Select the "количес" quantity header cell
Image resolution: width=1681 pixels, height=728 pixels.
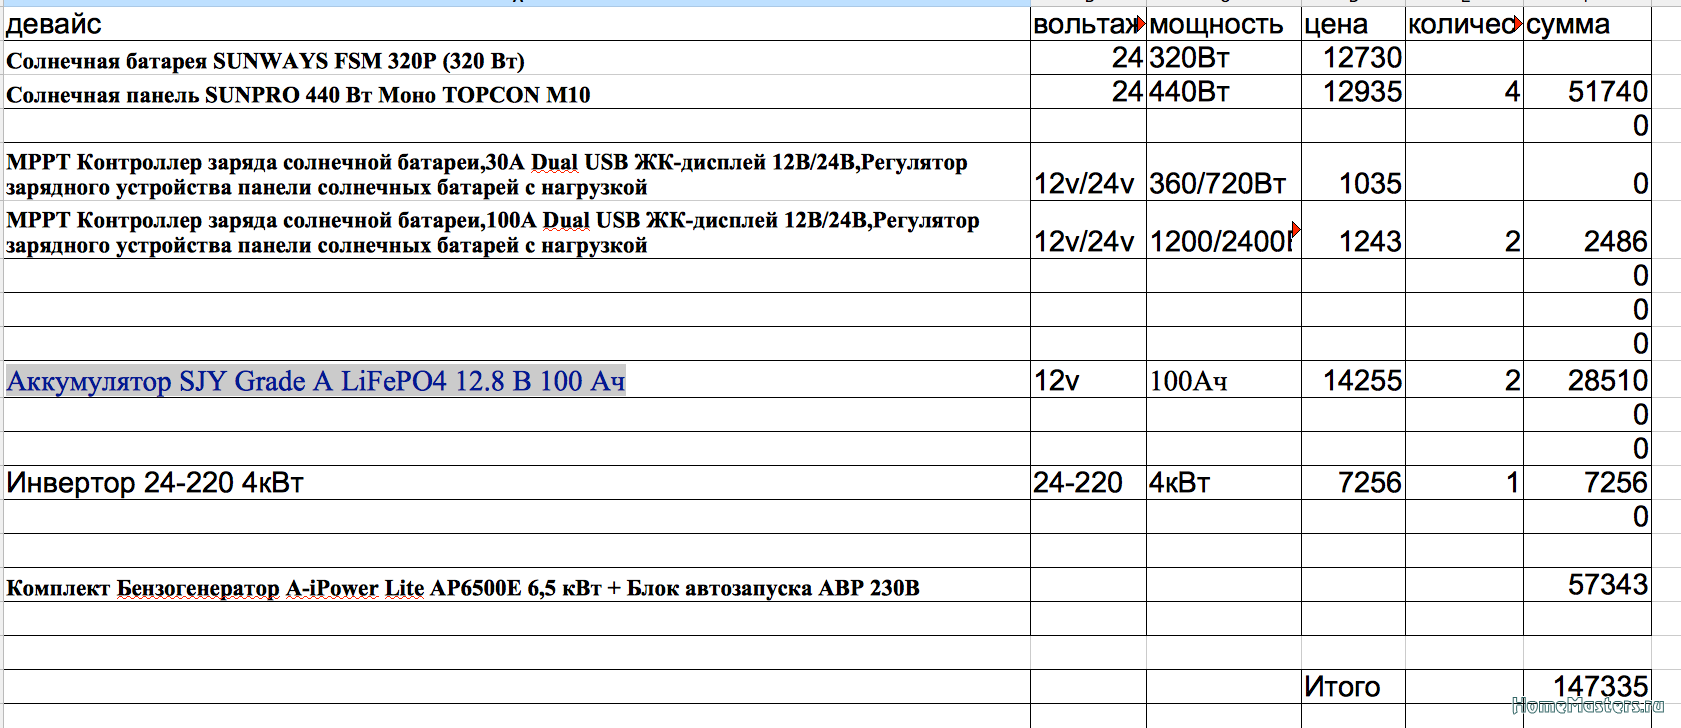(1464, 24)
